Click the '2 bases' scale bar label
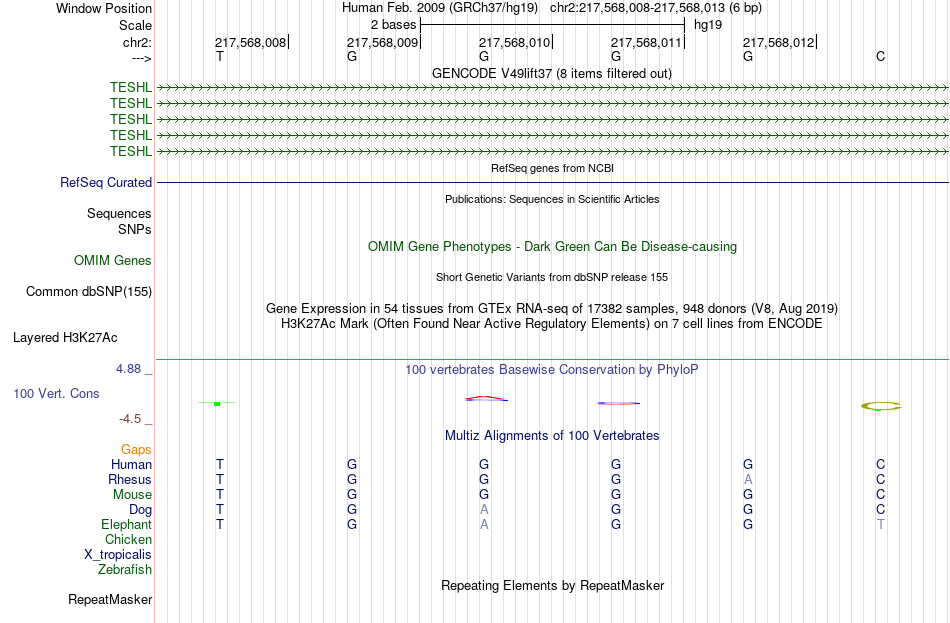The image size is (950, 623). click(x=393, y=25)
